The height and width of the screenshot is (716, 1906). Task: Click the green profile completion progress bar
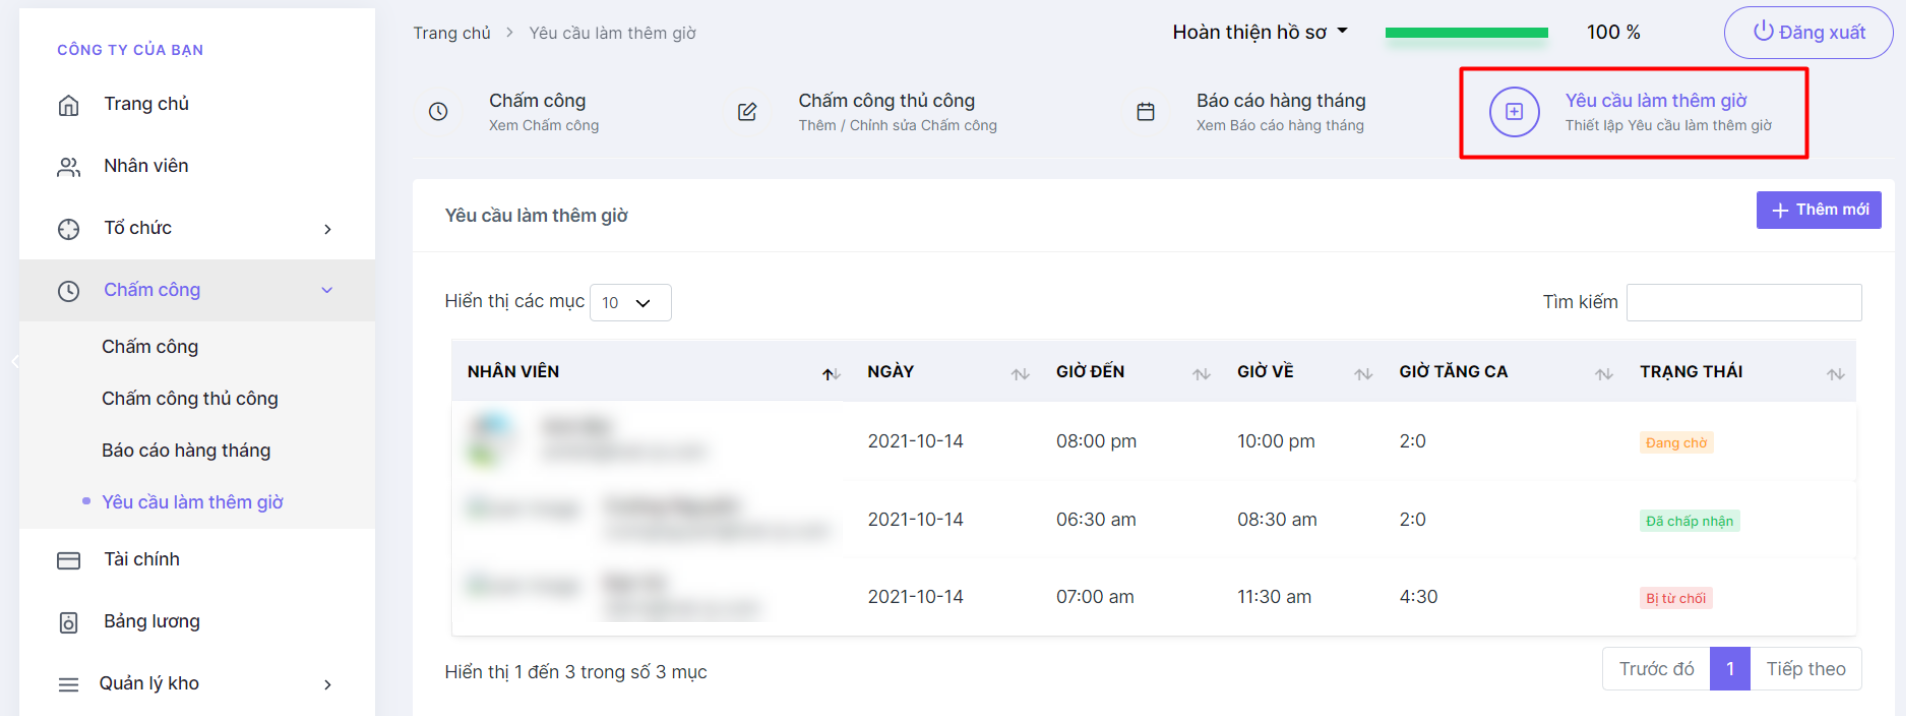1466,33
